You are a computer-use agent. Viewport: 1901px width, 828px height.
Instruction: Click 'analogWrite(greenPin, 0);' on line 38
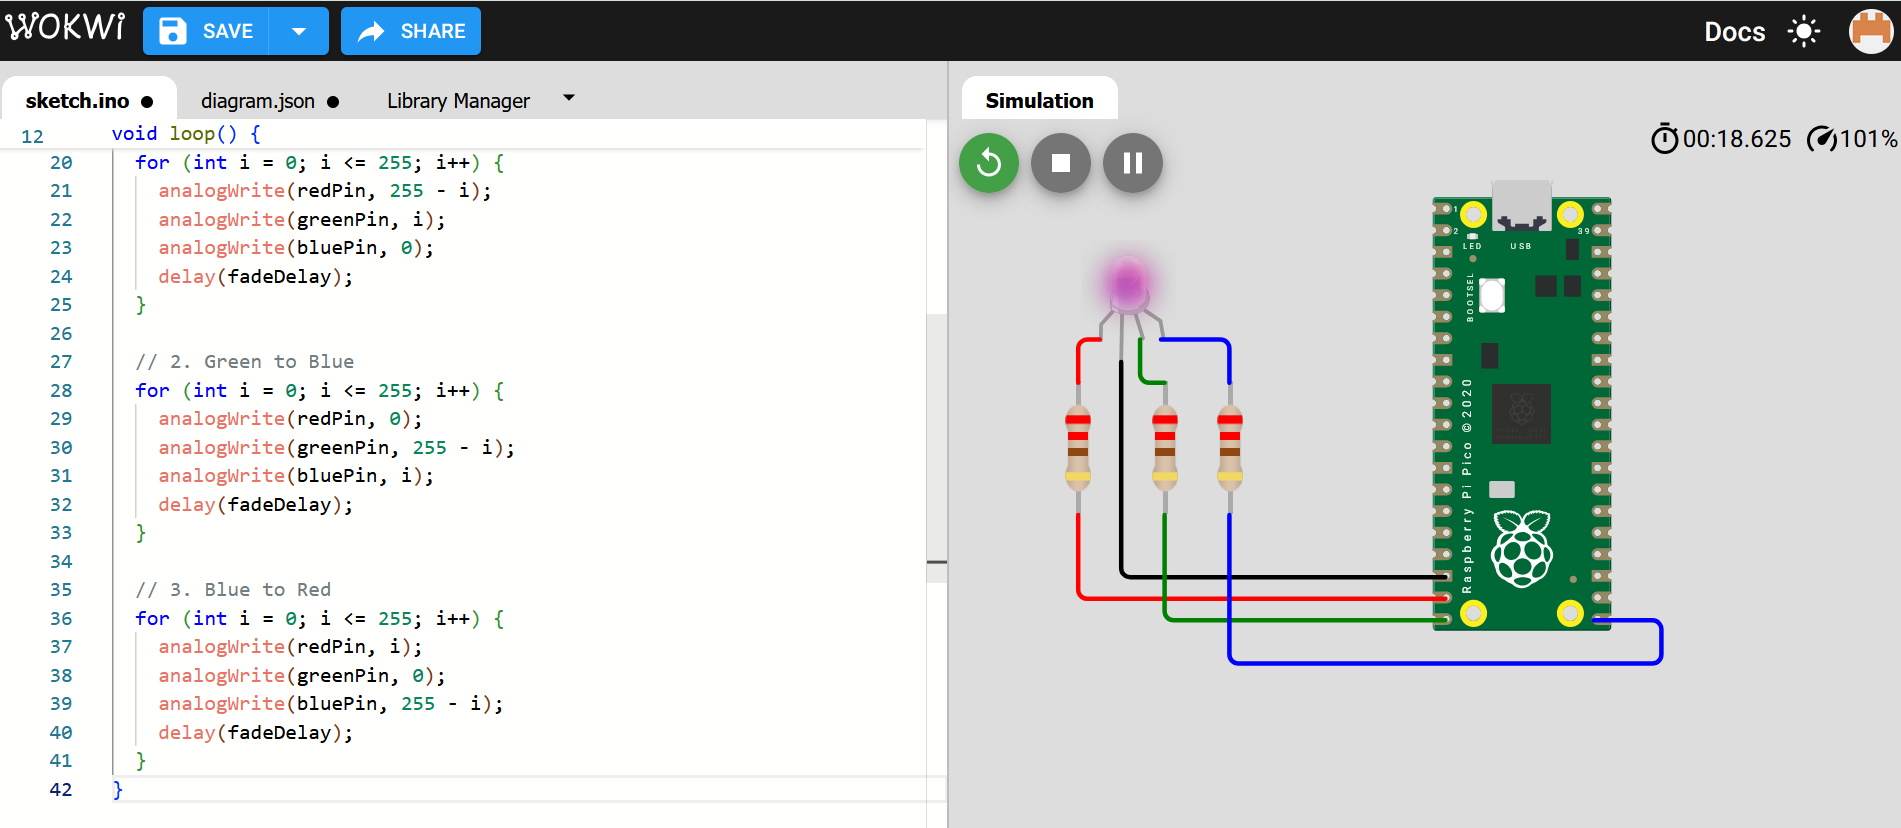tap(302, 676)
